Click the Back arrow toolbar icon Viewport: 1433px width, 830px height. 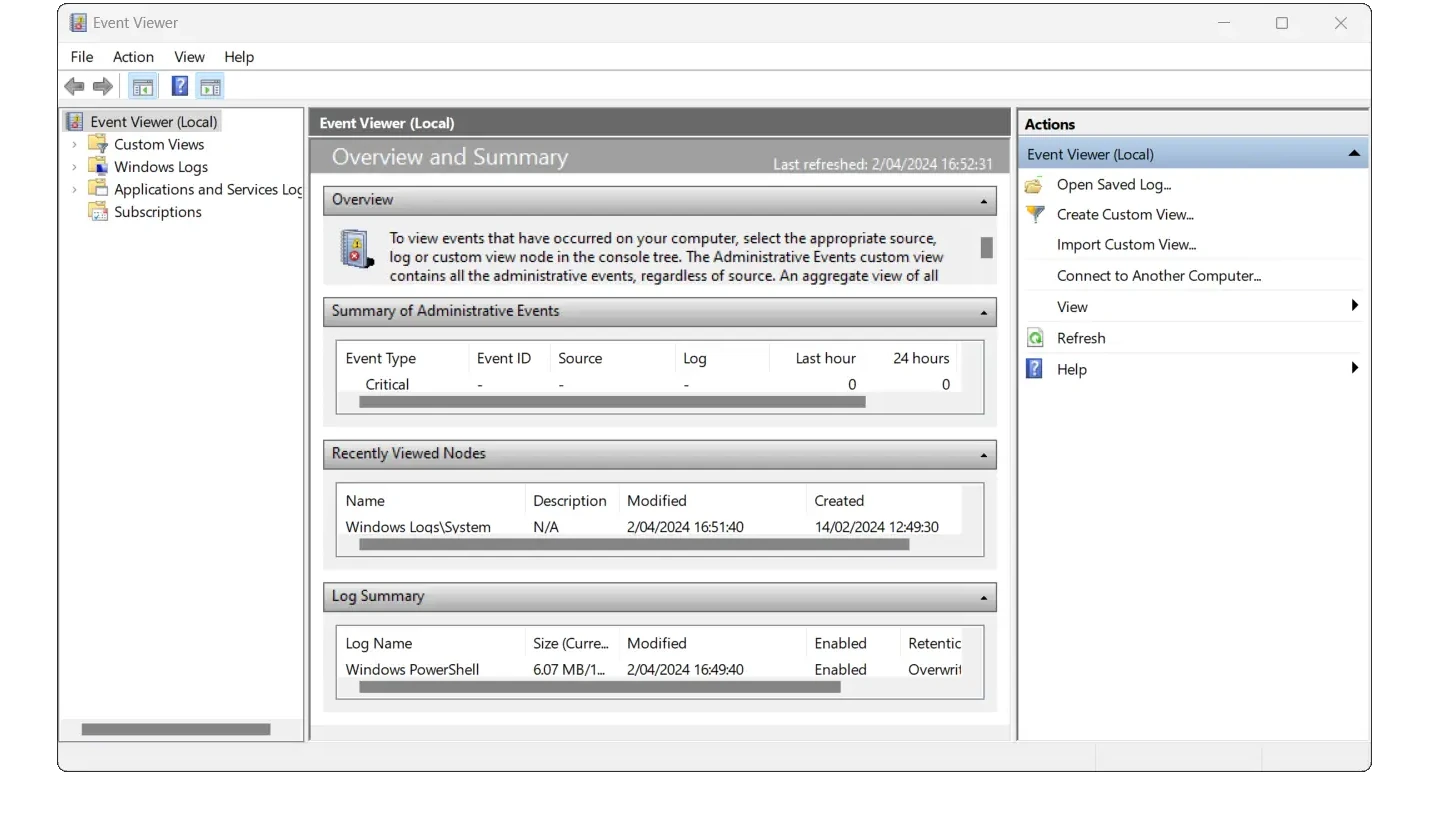[74, 87]
